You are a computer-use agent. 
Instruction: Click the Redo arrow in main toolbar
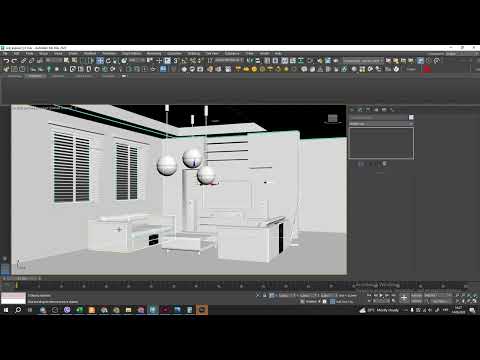14,61
